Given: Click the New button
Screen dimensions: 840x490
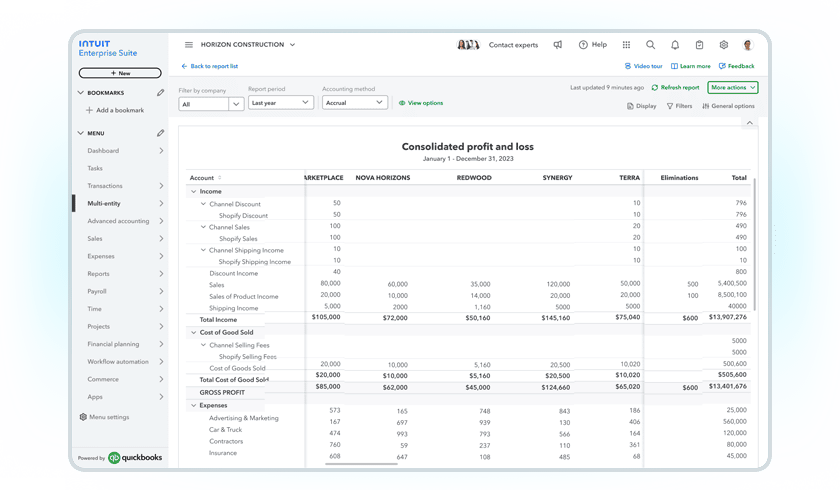Looking at the screenshot, I should [120, 73].
